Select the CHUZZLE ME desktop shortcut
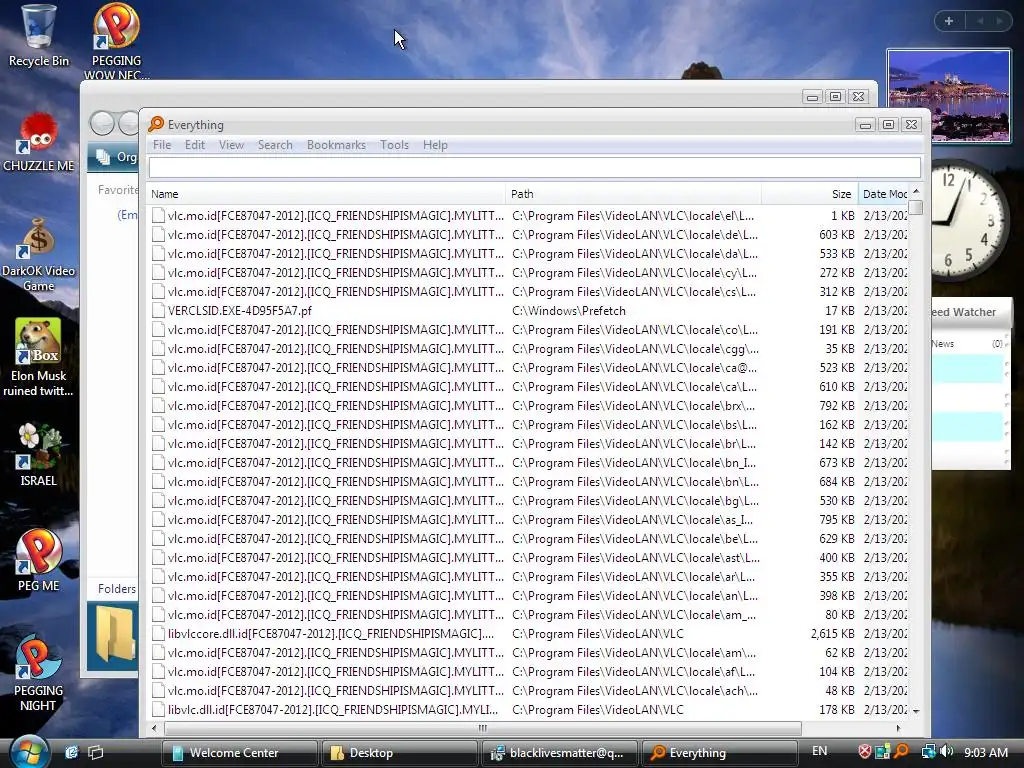1024x768 pixels. point(39,142)
